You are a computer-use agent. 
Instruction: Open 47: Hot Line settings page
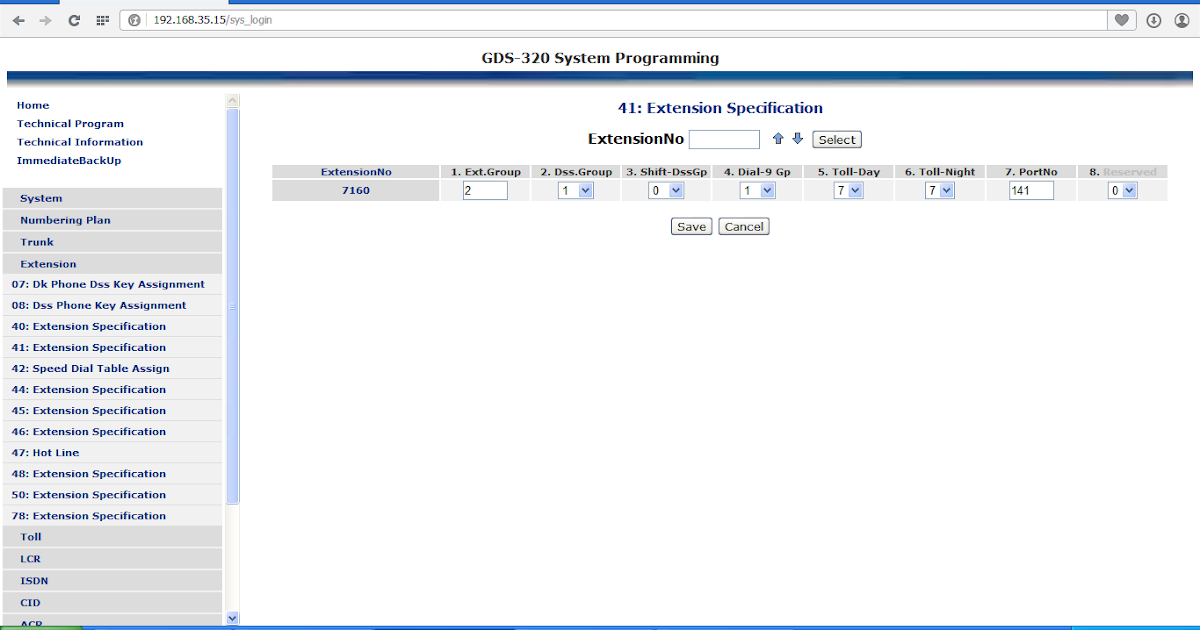(x=45, y=452)
